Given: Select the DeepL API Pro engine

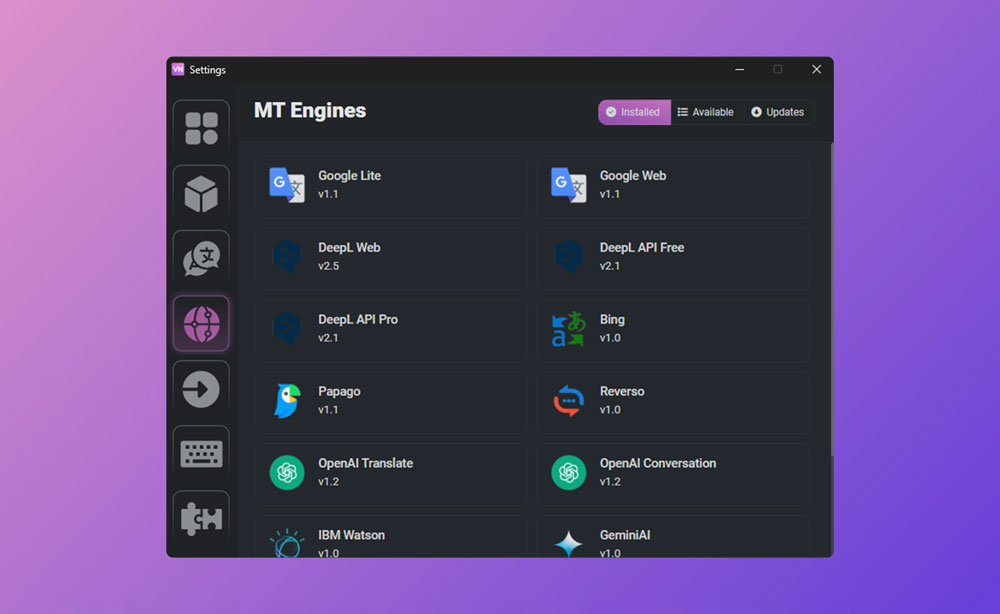Looking at the screenshot, I should click(391, 330).
